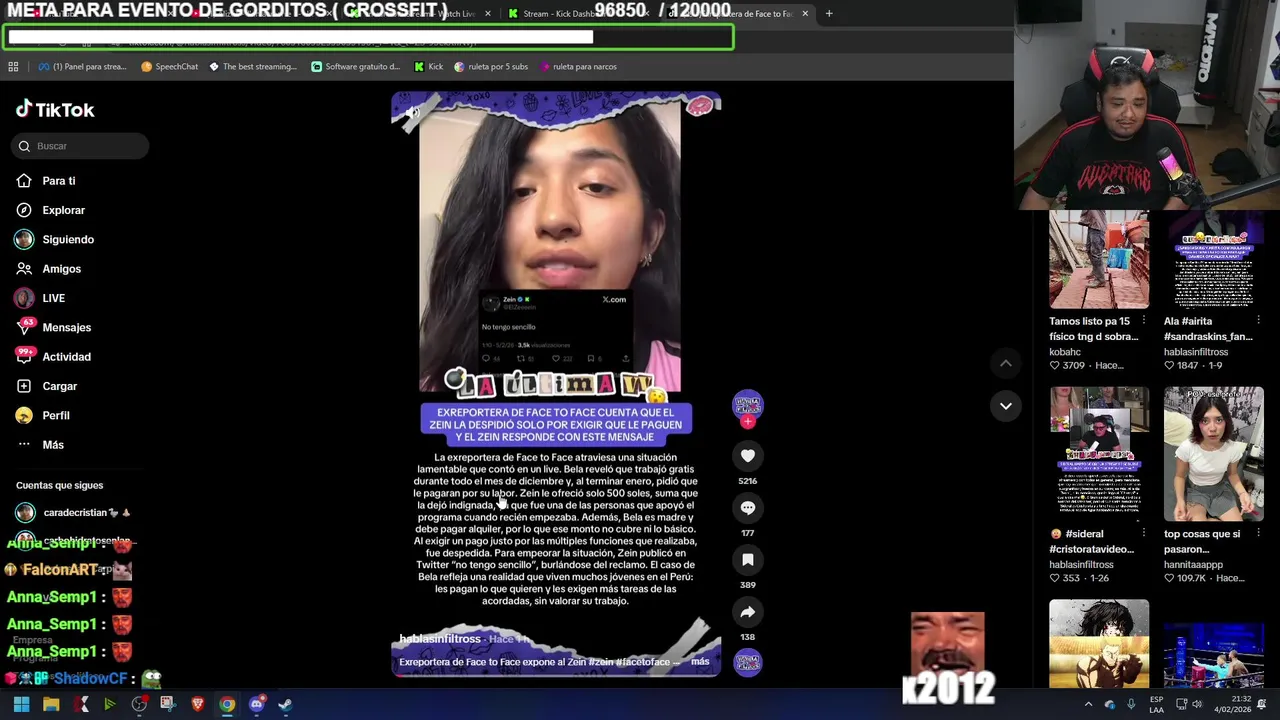
Task: Open Mensajes inbox
Action: coord(53,327)
